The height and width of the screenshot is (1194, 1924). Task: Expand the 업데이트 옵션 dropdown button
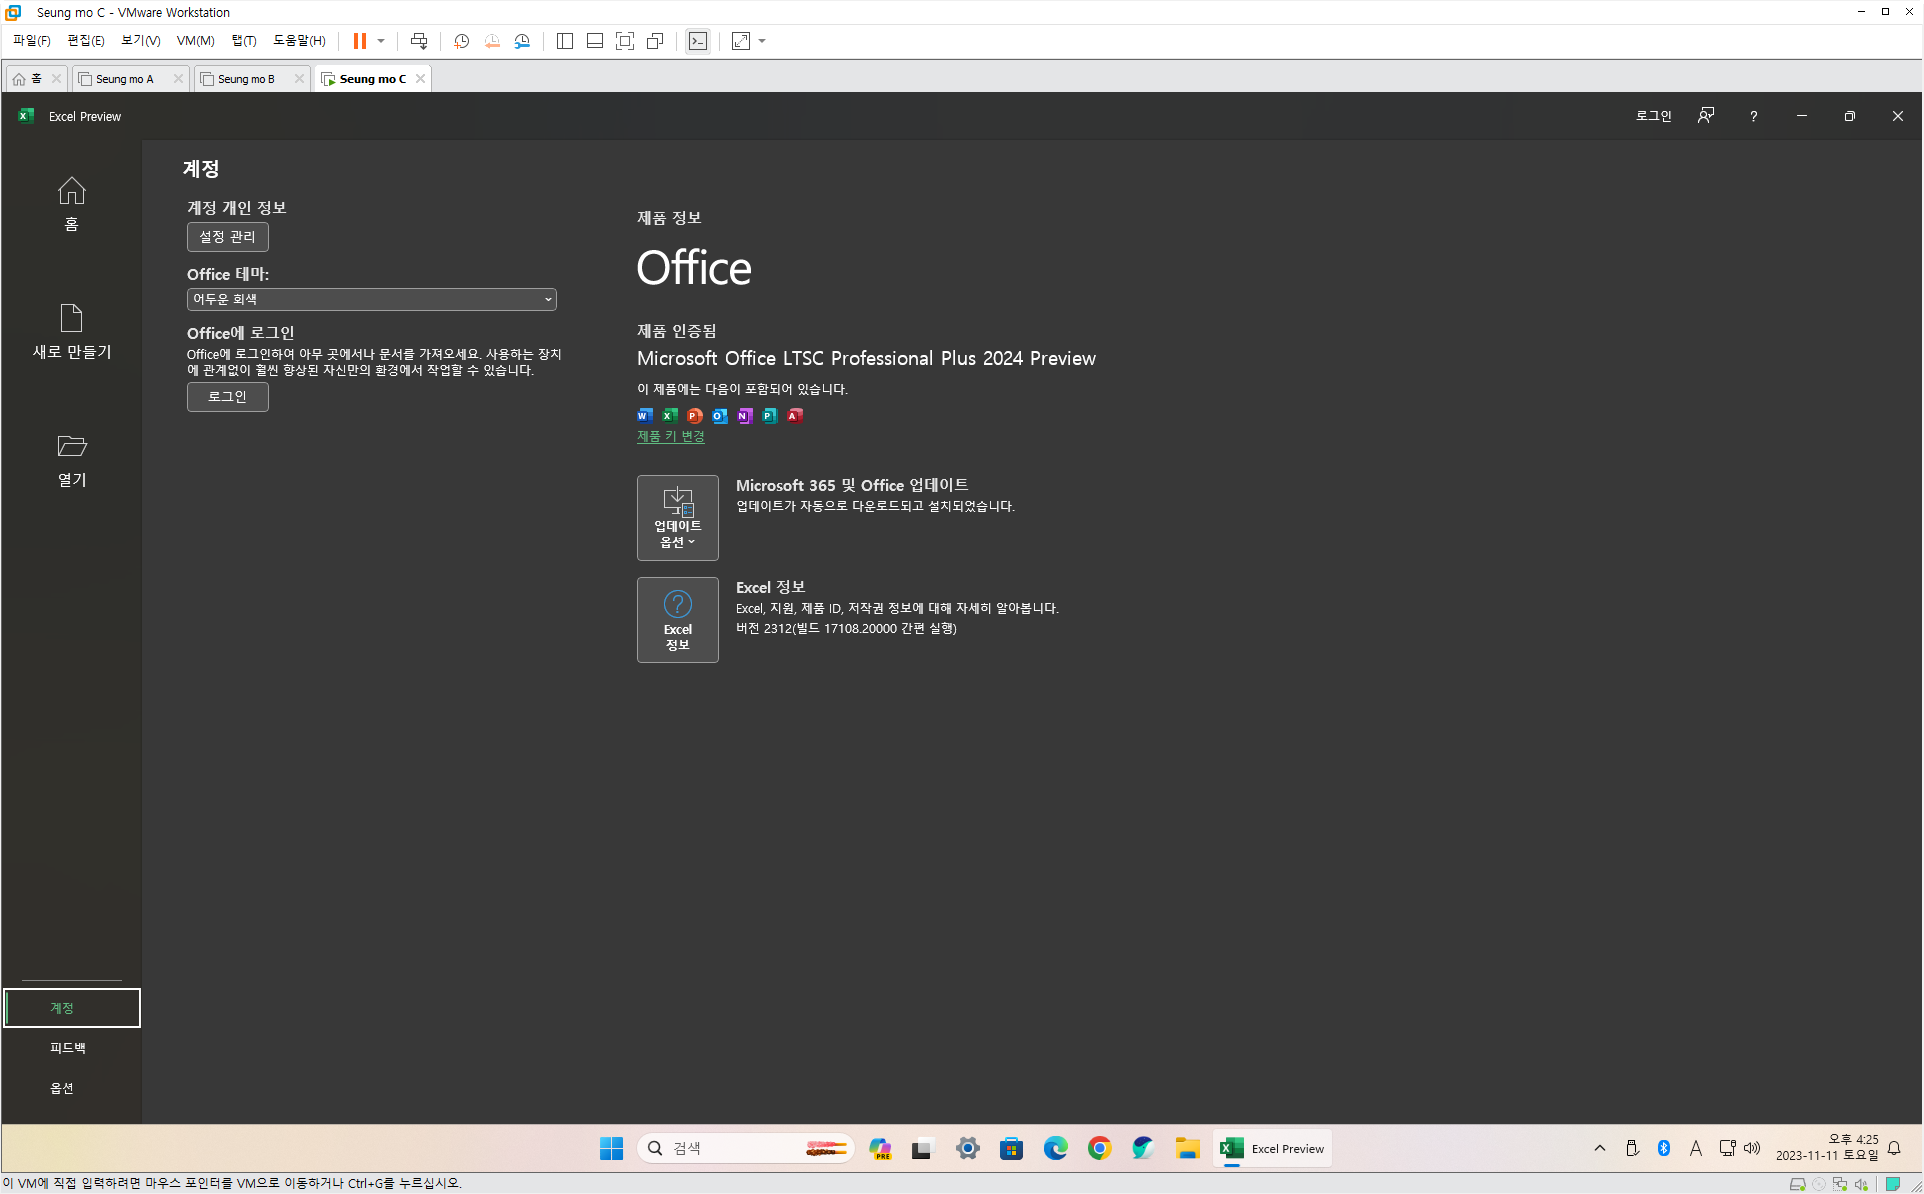point(677,517)
